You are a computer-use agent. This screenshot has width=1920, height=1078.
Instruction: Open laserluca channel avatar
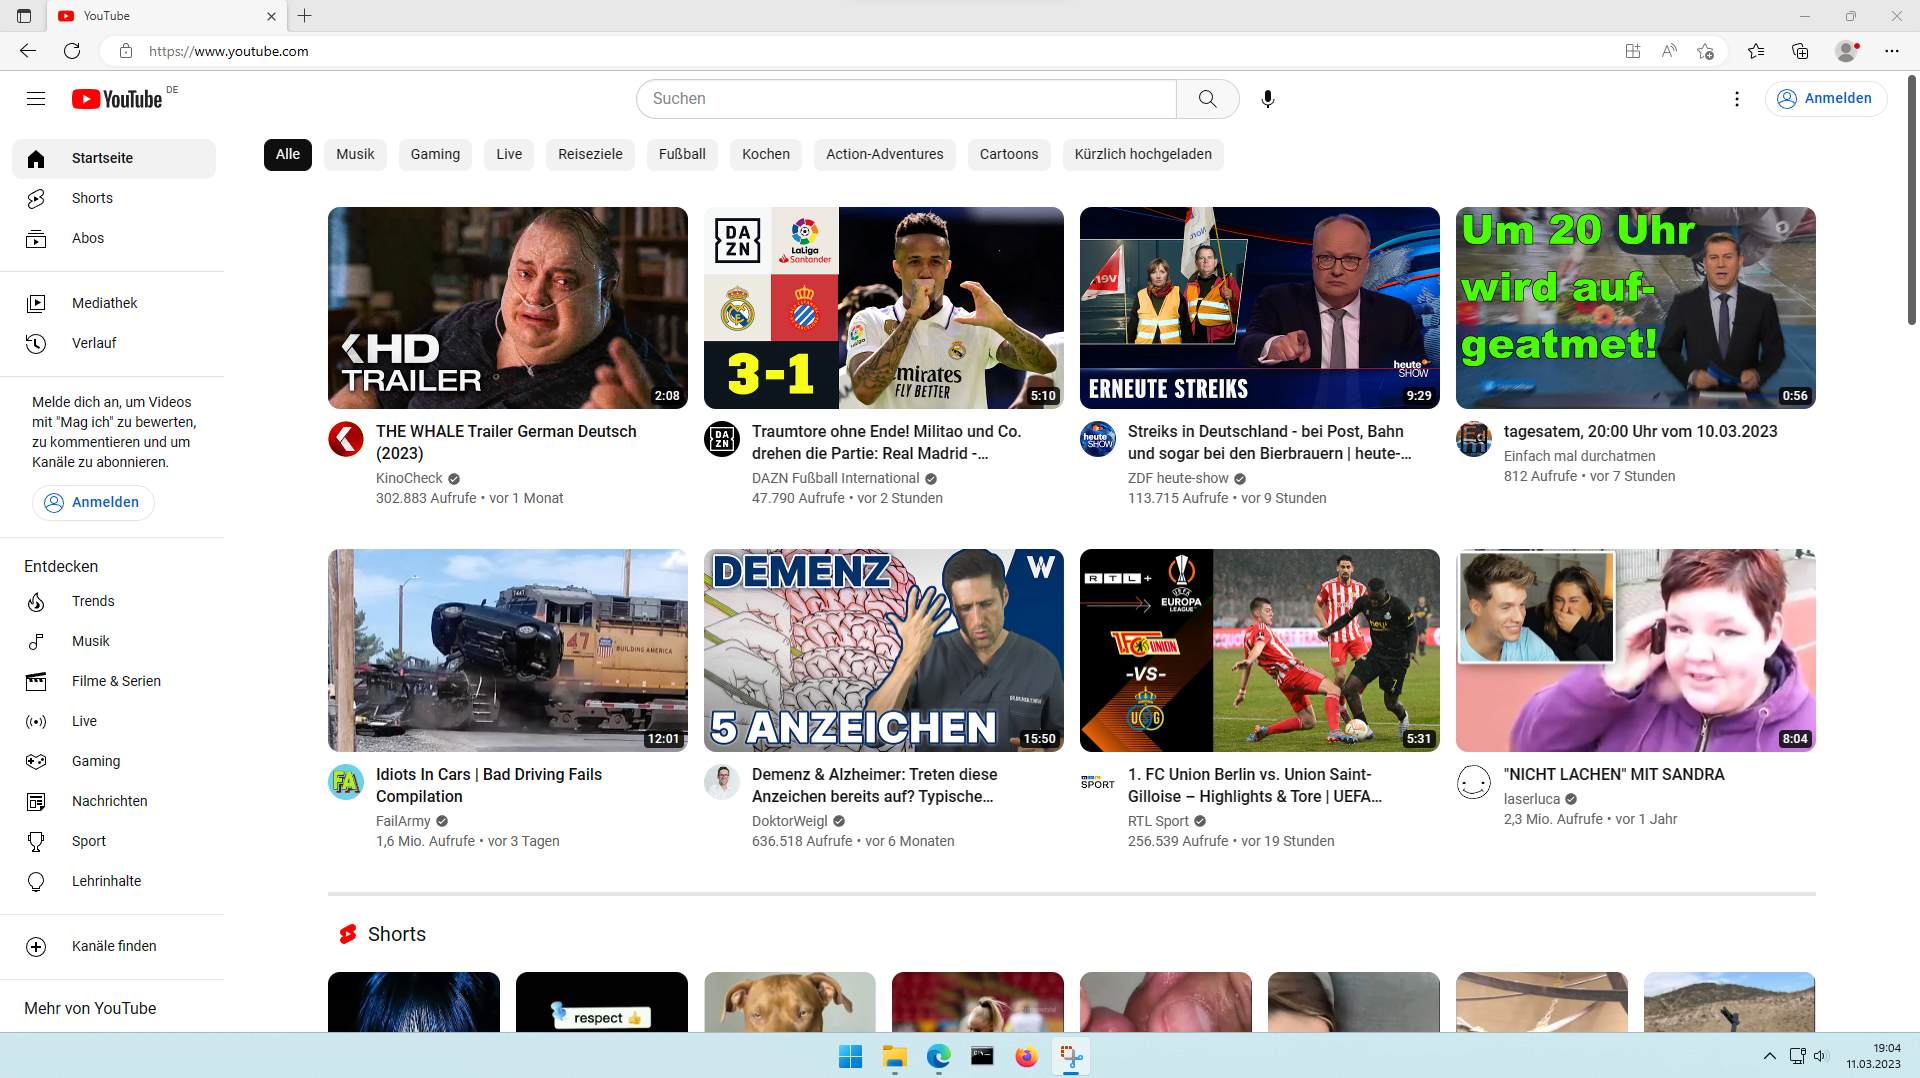[1474, 782]
